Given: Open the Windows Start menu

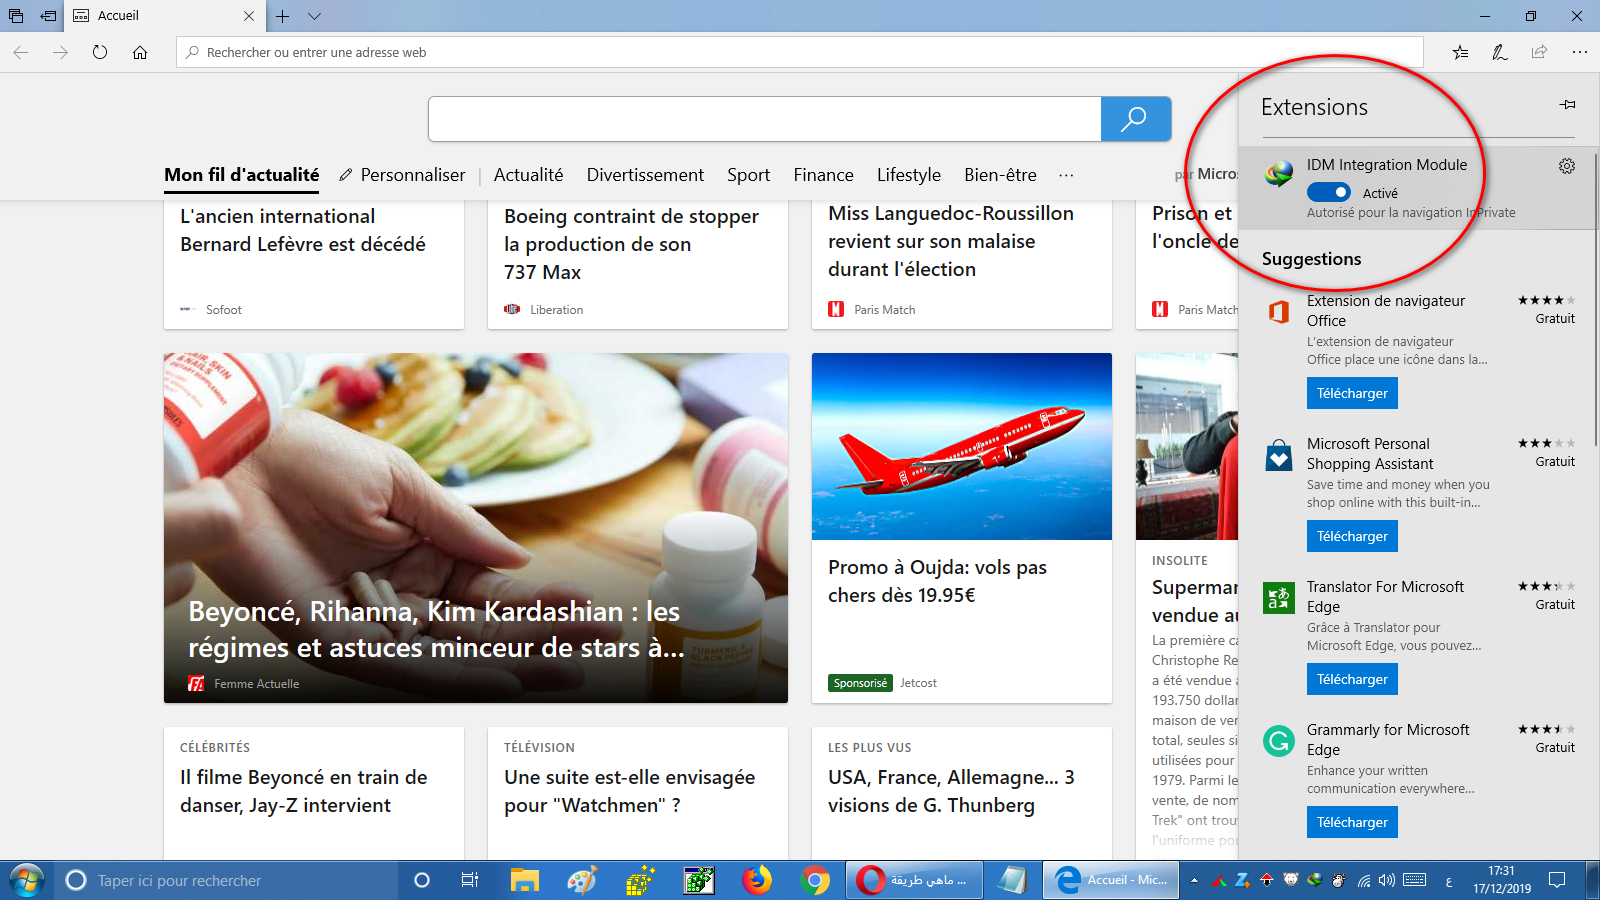Looking at the screenshot, I should [x=26, y=880].
